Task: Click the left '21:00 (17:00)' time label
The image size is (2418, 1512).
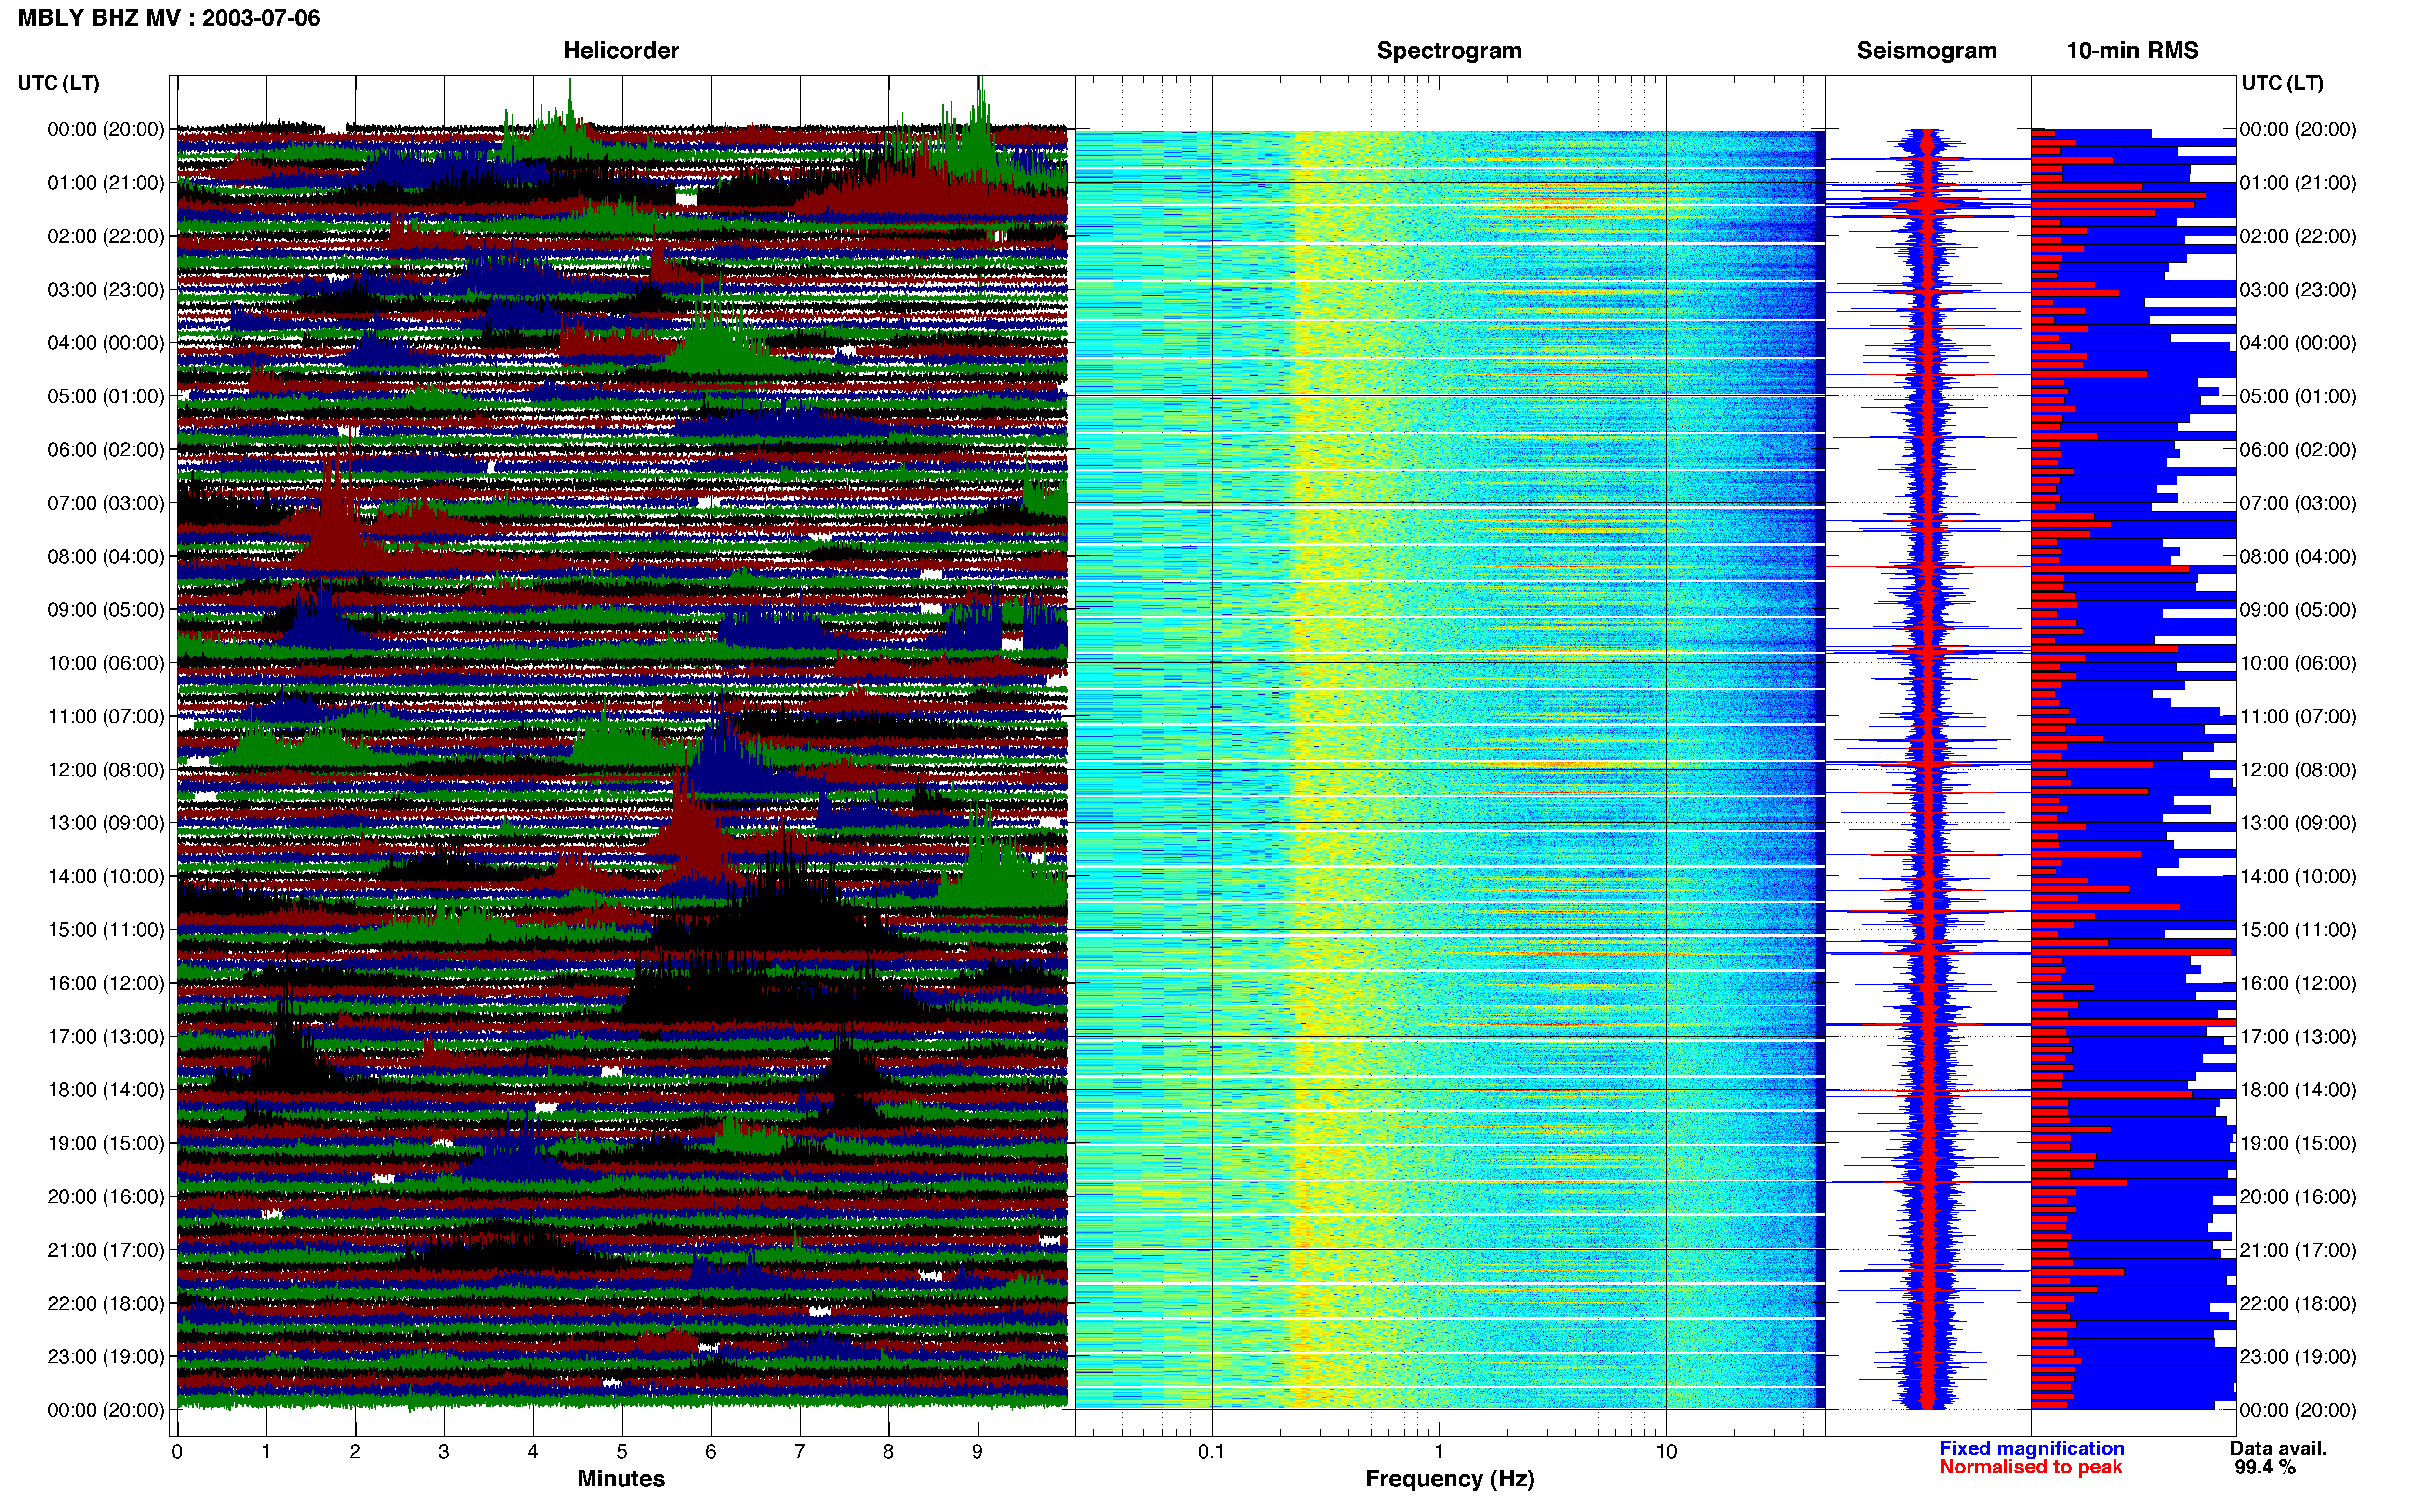Action: coord(106,1250)
